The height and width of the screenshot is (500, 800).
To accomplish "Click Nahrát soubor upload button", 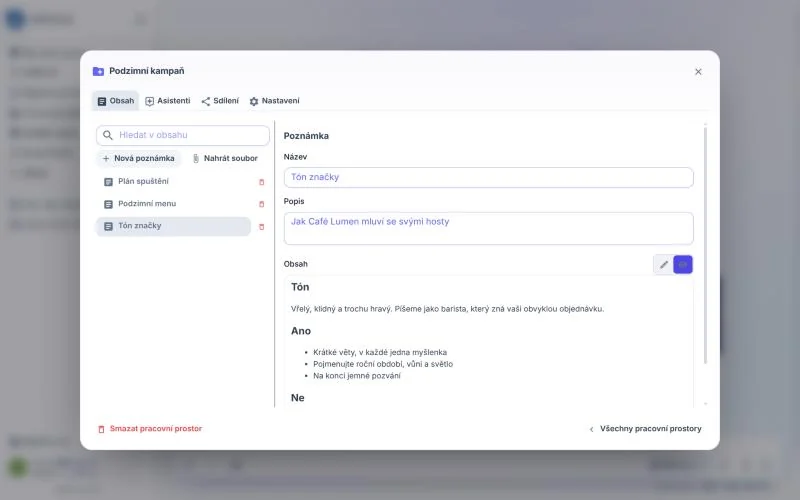I will pyautogui.click(x=225, y=159).
